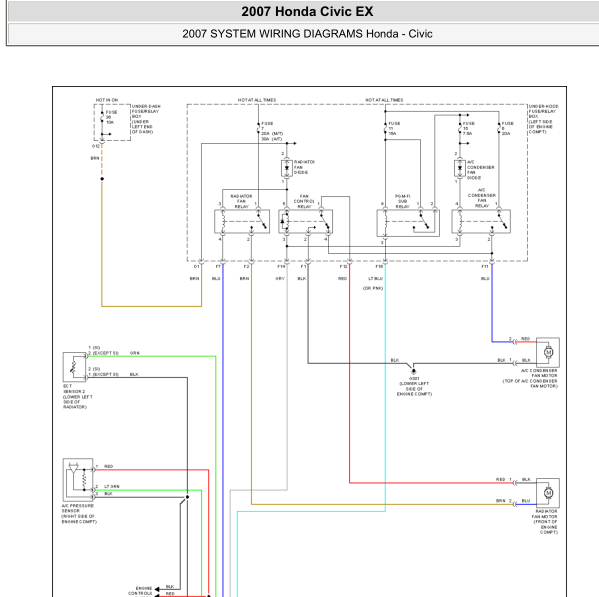
Task: Click the "ENGINE CONTROLS" label at bottom
Action: tap(140, 591)
